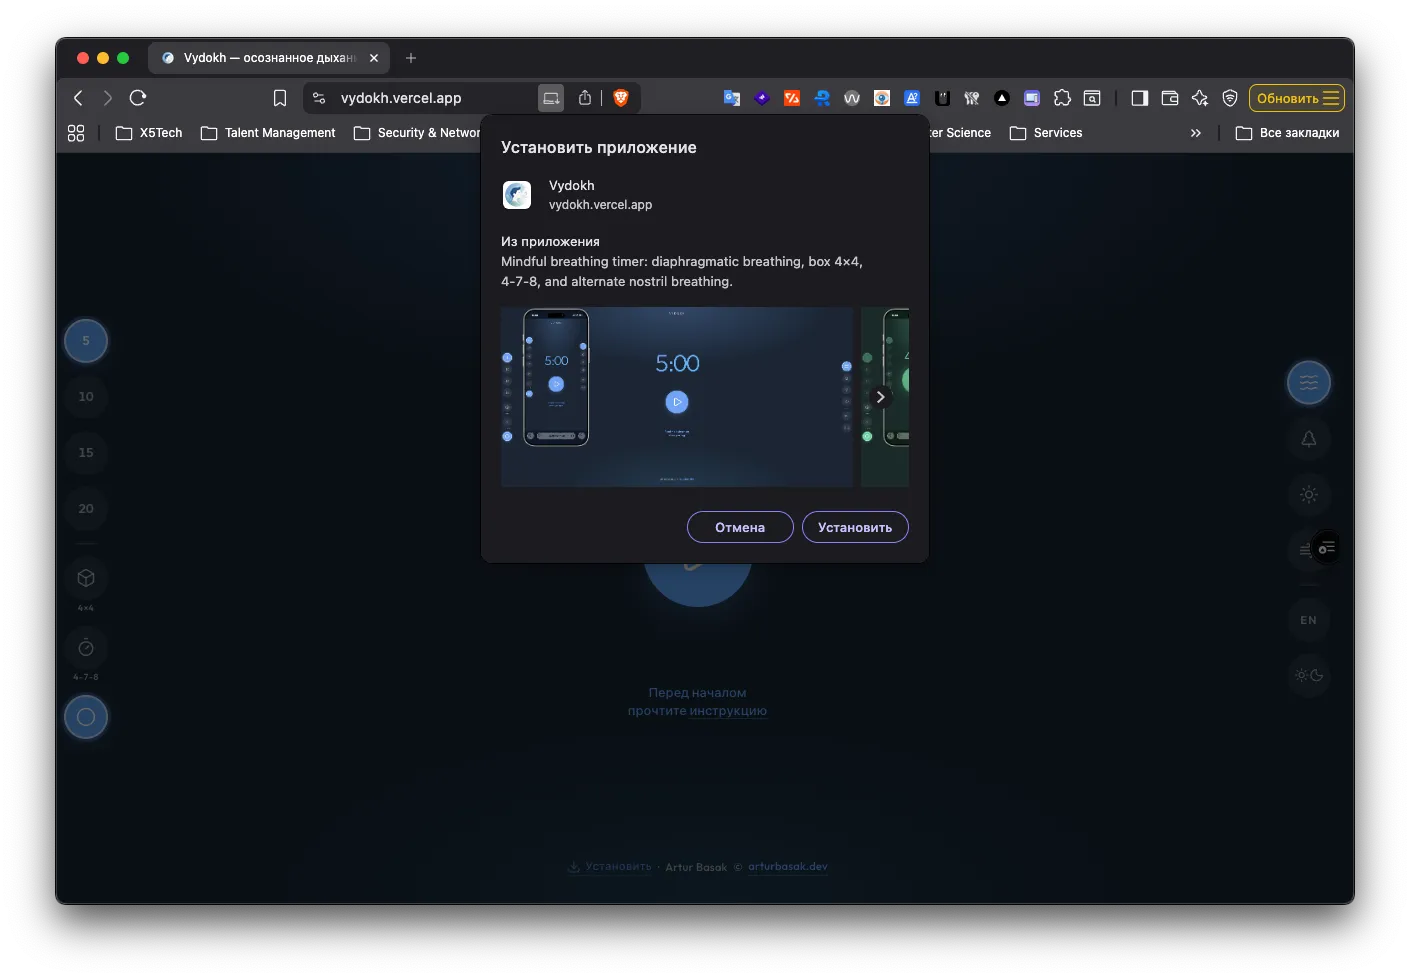This screenshot has height=978, width=1410.
Task: Toggle the browser sidebar panel
Action: [x=1140, y=98]
